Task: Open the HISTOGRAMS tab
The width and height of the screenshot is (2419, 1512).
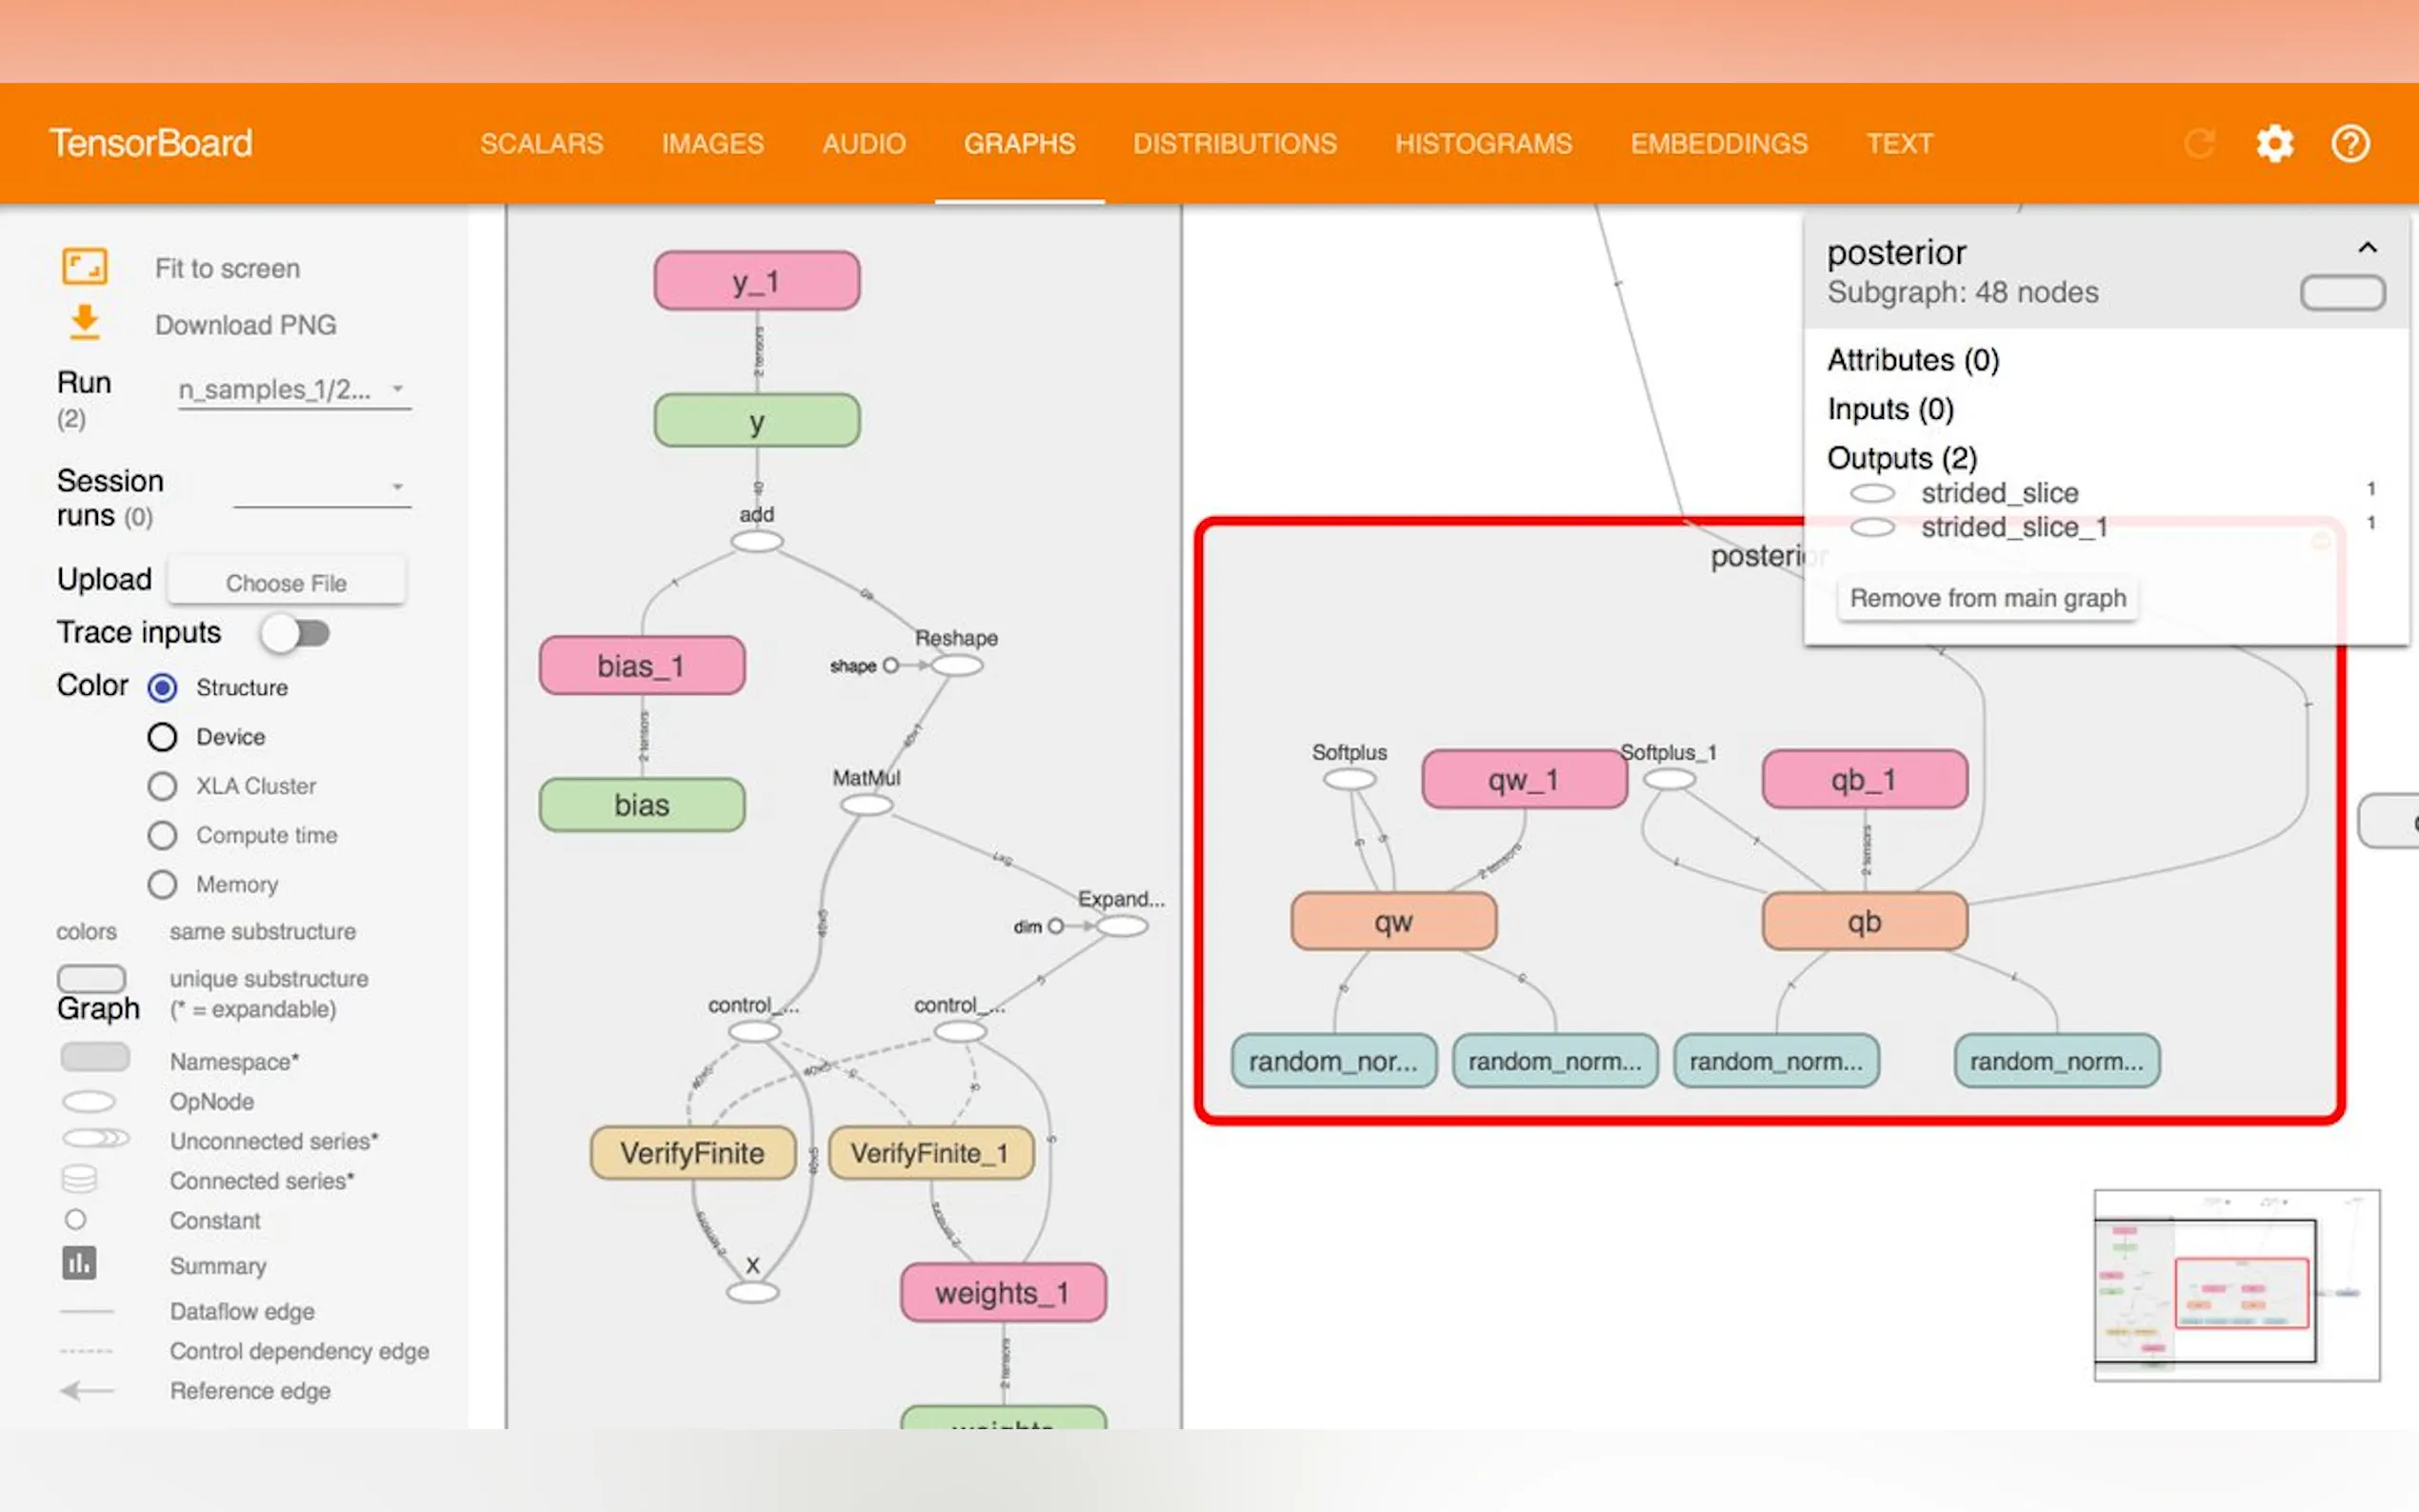Action: [x=1483, y=144]
